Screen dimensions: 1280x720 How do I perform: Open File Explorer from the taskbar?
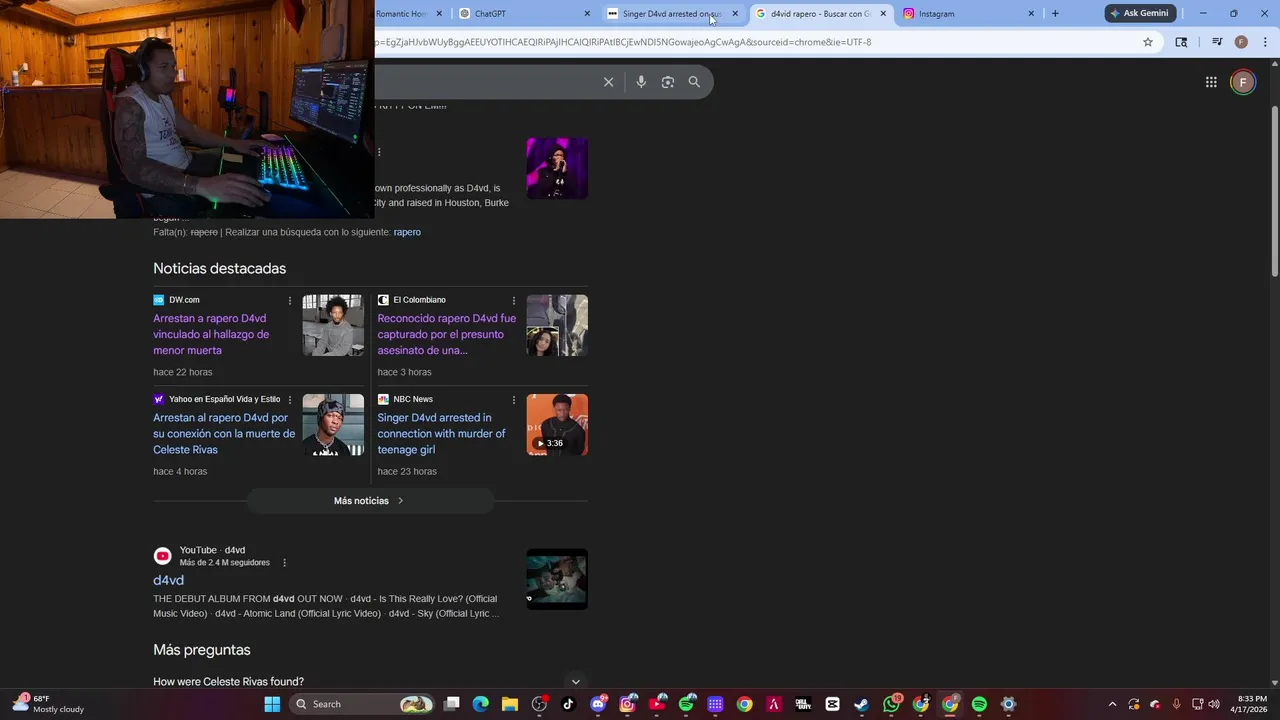coord(510,704)
